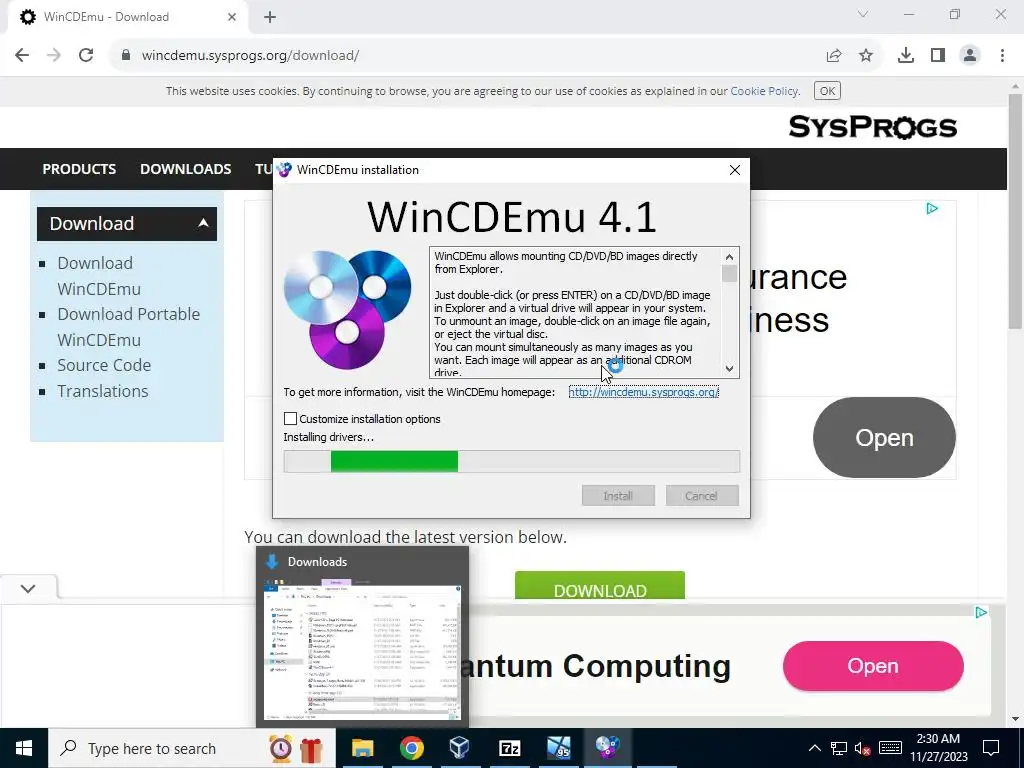Enable Customize installation options checkbox

[x=291, y=419]
